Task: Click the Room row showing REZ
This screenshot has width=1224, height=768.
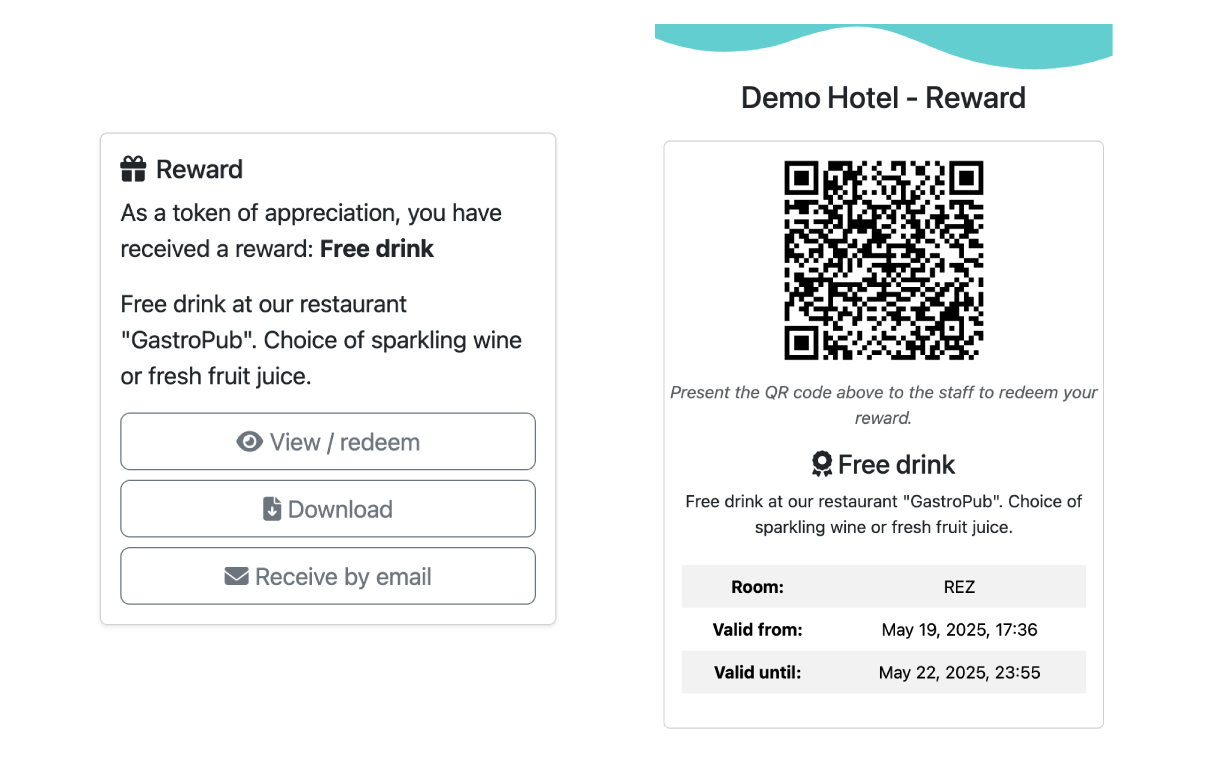Action: click(x=883, y=586)
